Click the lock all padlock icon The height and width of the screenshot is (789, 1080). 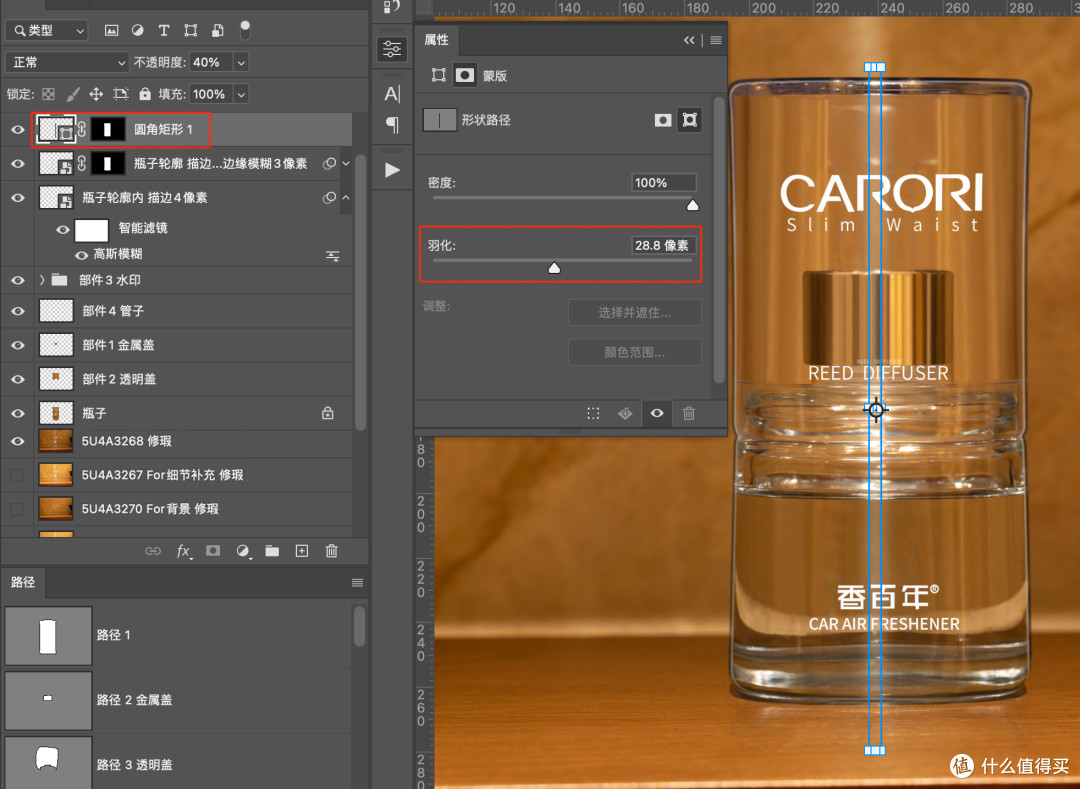tap(145, 94)
